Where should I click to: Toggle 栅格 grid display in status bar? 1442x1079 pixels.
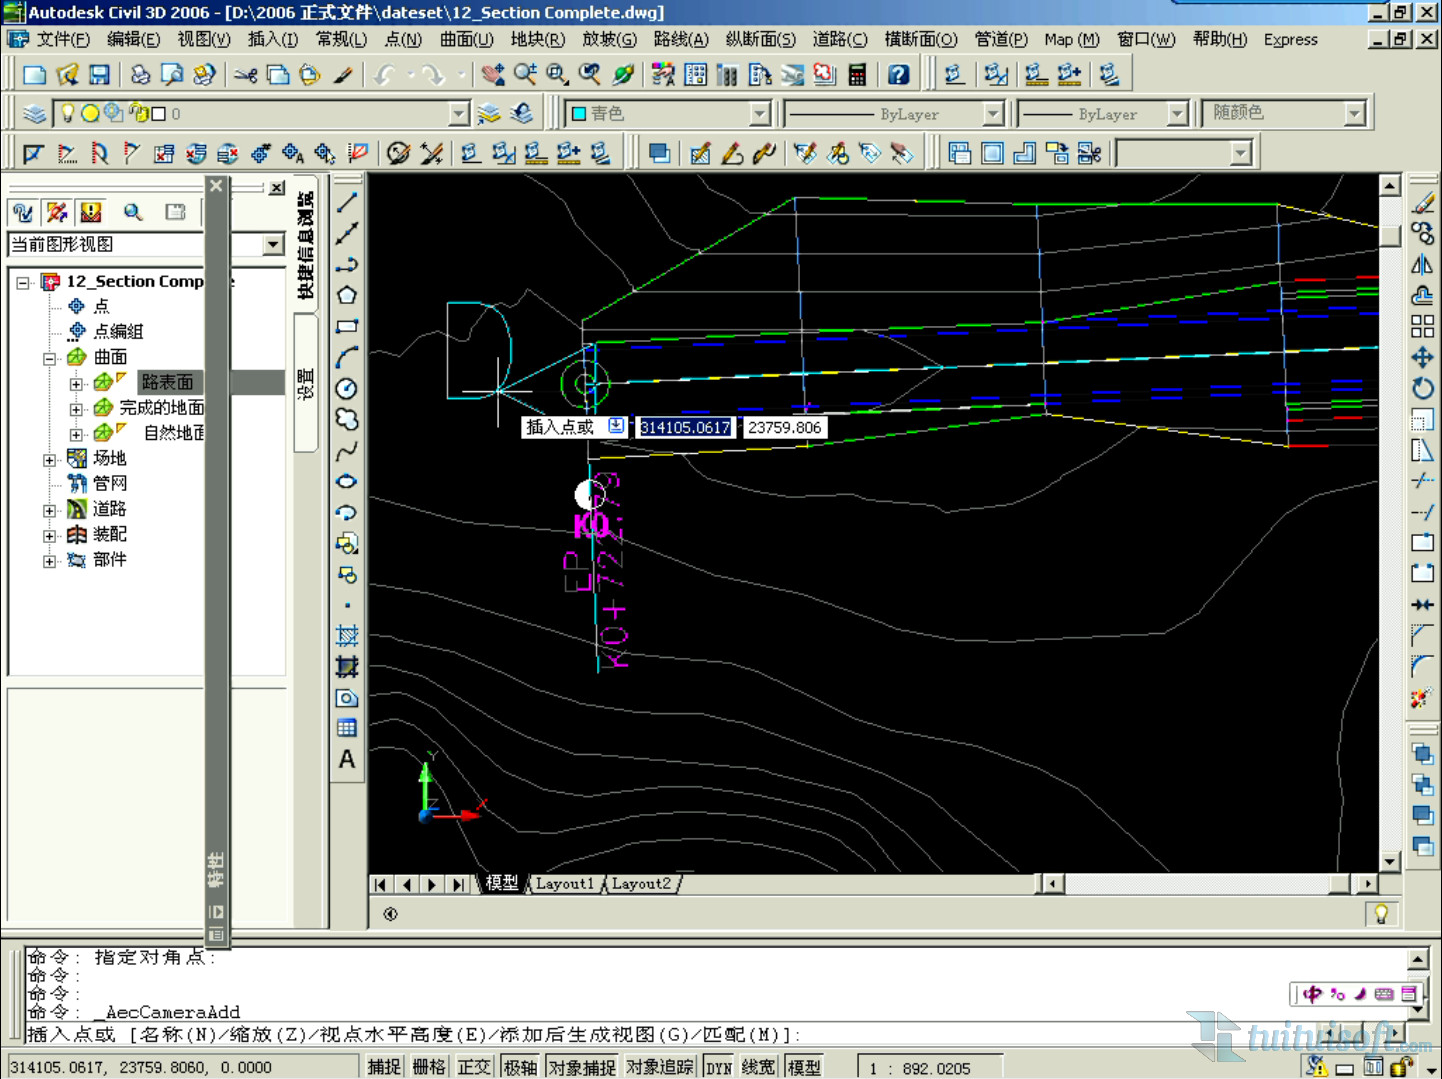click(429, 1067)
